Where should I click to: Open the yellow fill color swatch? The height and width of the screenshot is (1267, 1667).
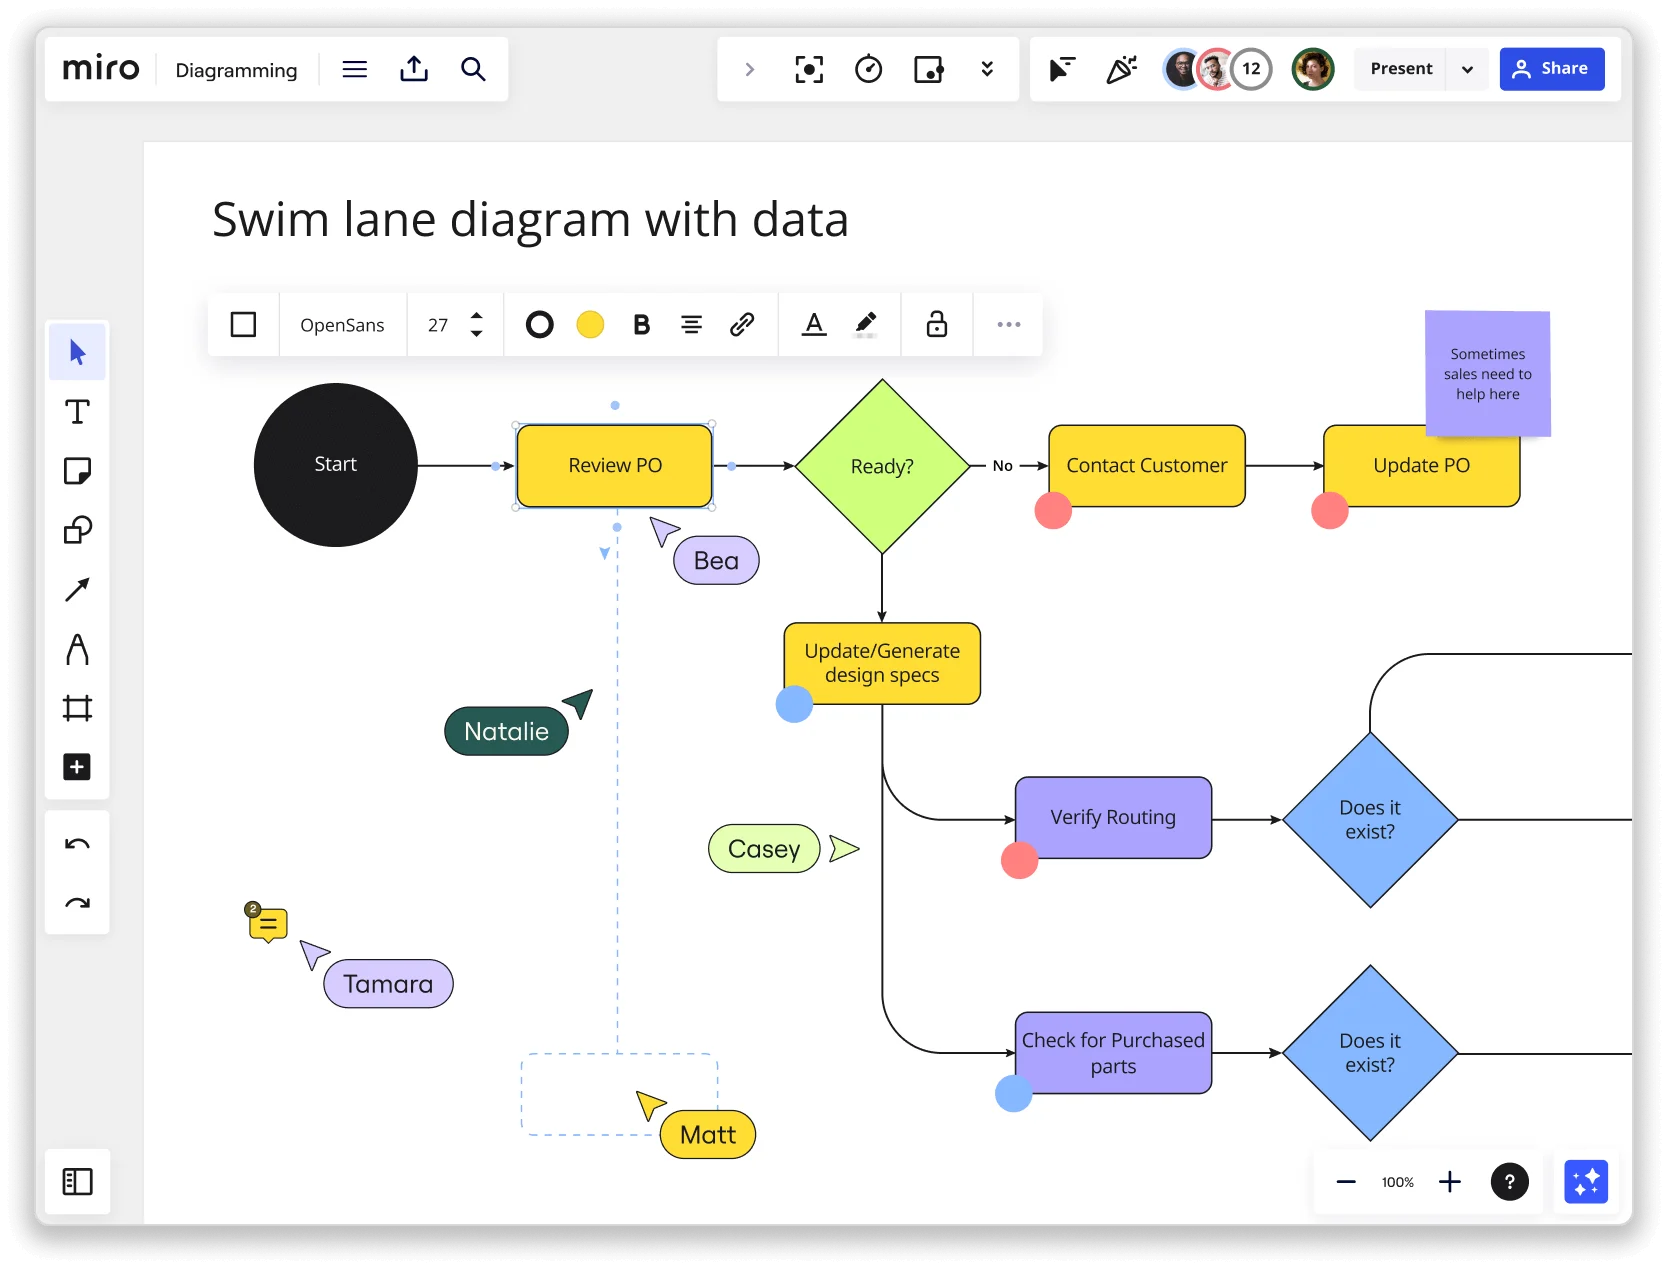tap(590, 324)
